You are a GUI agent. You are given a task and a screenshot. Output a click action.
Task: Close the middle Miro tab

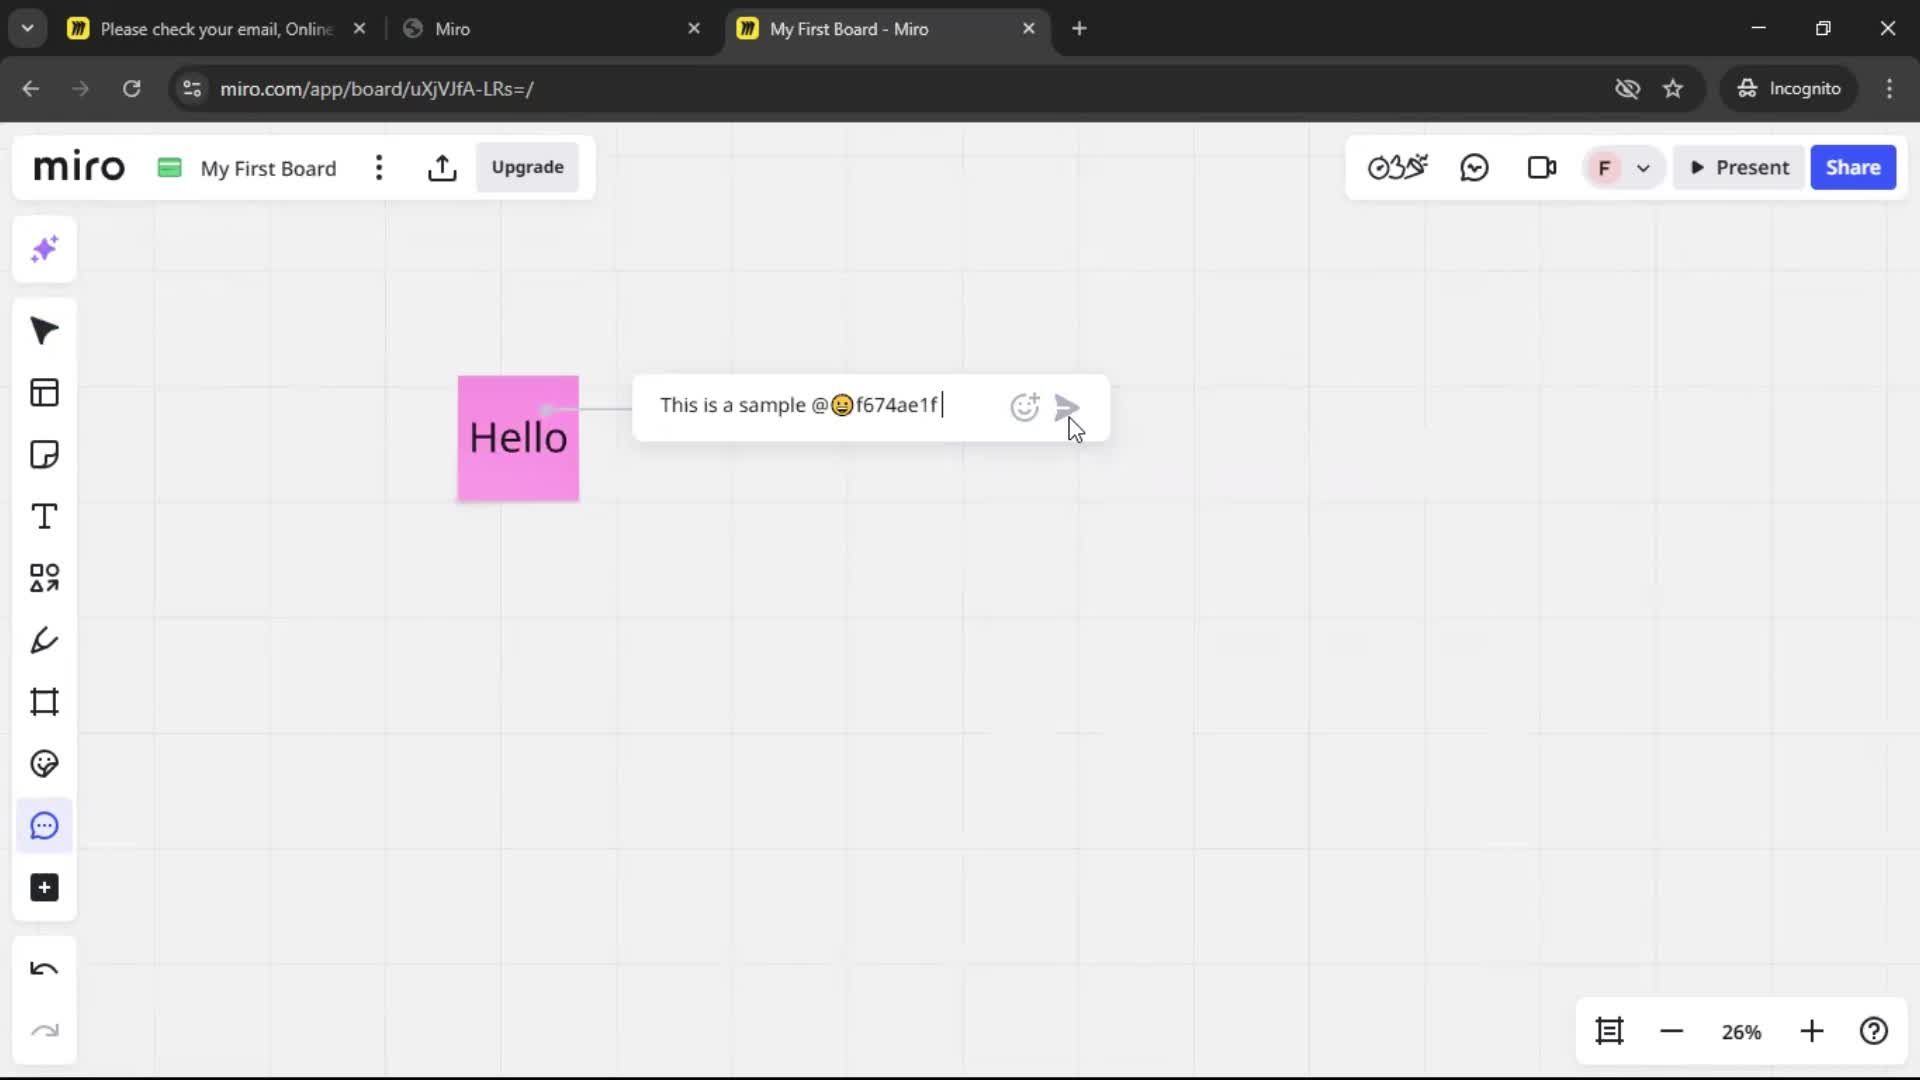694,28
